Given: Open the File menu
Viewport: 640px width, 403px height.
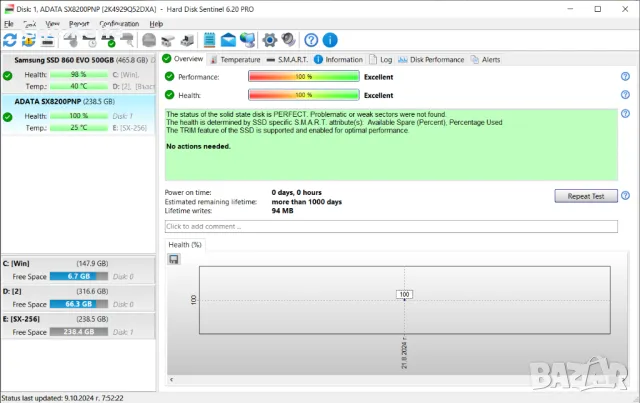Looking at the screenshot, I should pyautogui.click(x=9, y=23).
